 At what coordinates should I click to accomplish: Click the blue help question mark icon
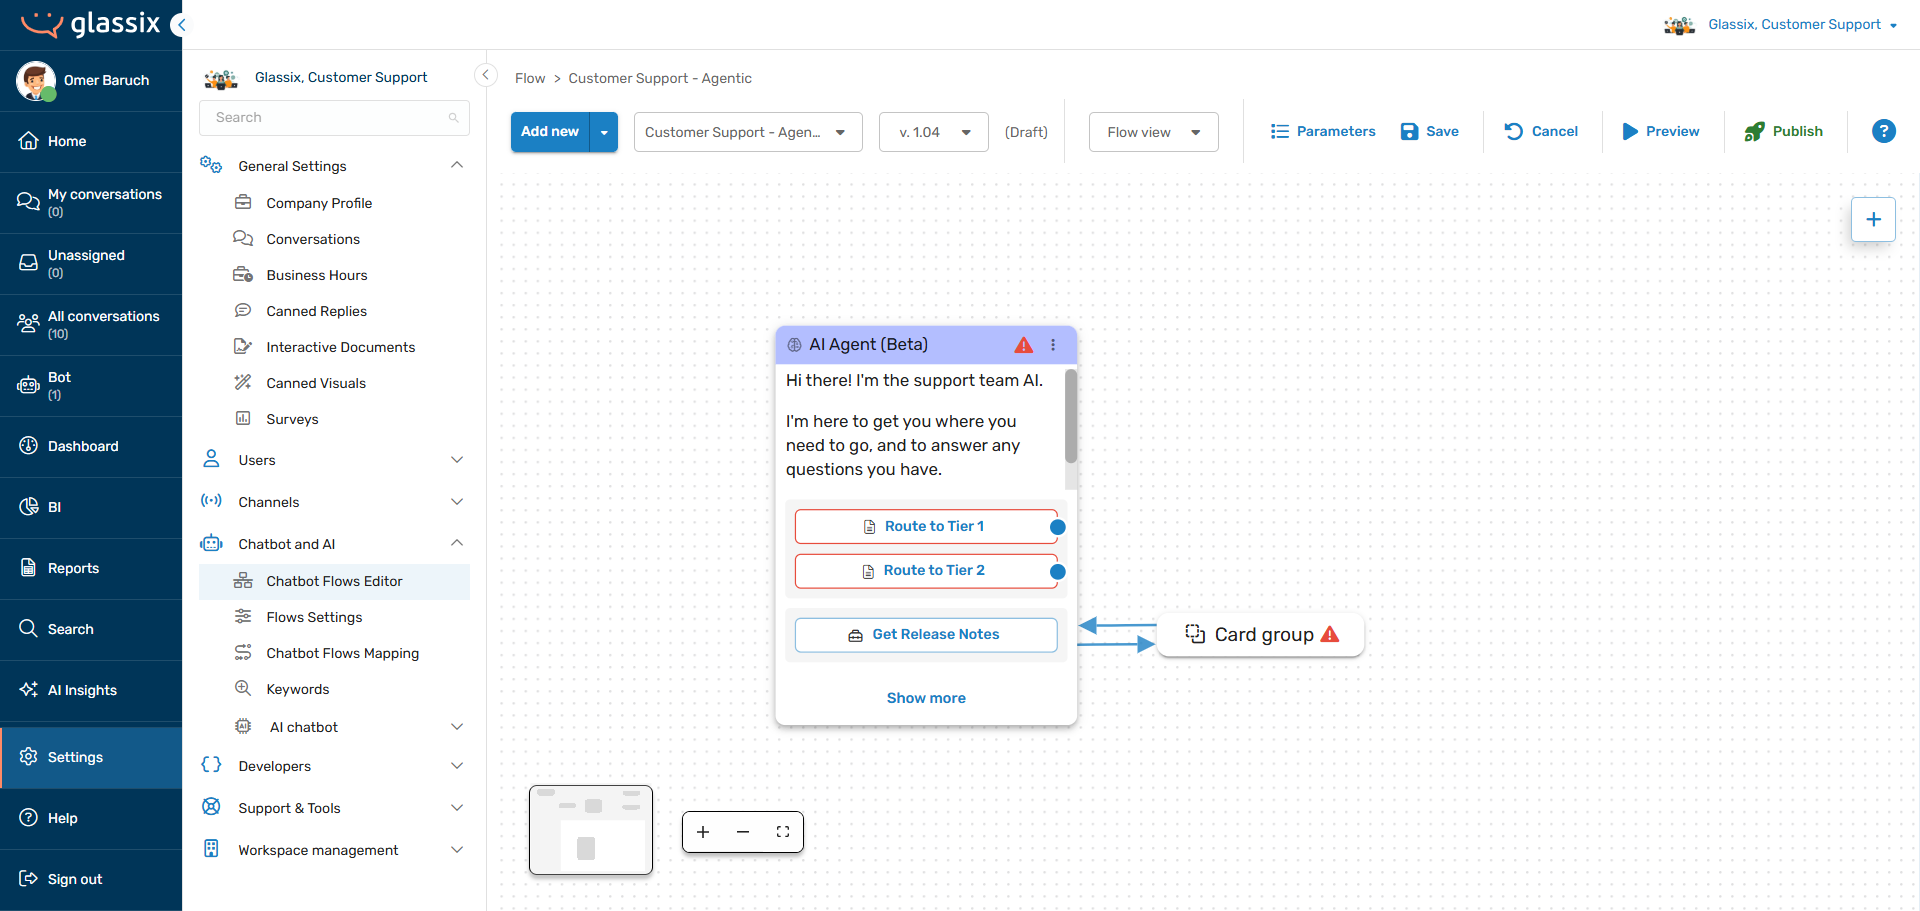[1884, 131]
